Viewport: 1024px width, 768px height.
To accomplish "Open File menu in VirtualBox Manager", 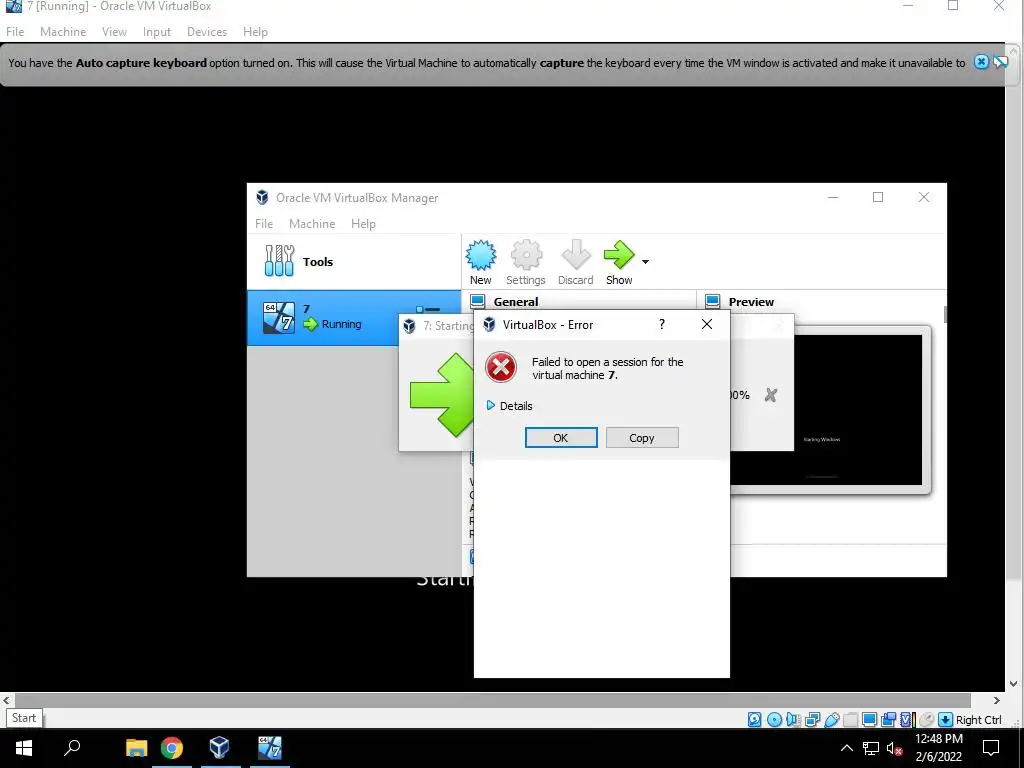I will 264,223.
